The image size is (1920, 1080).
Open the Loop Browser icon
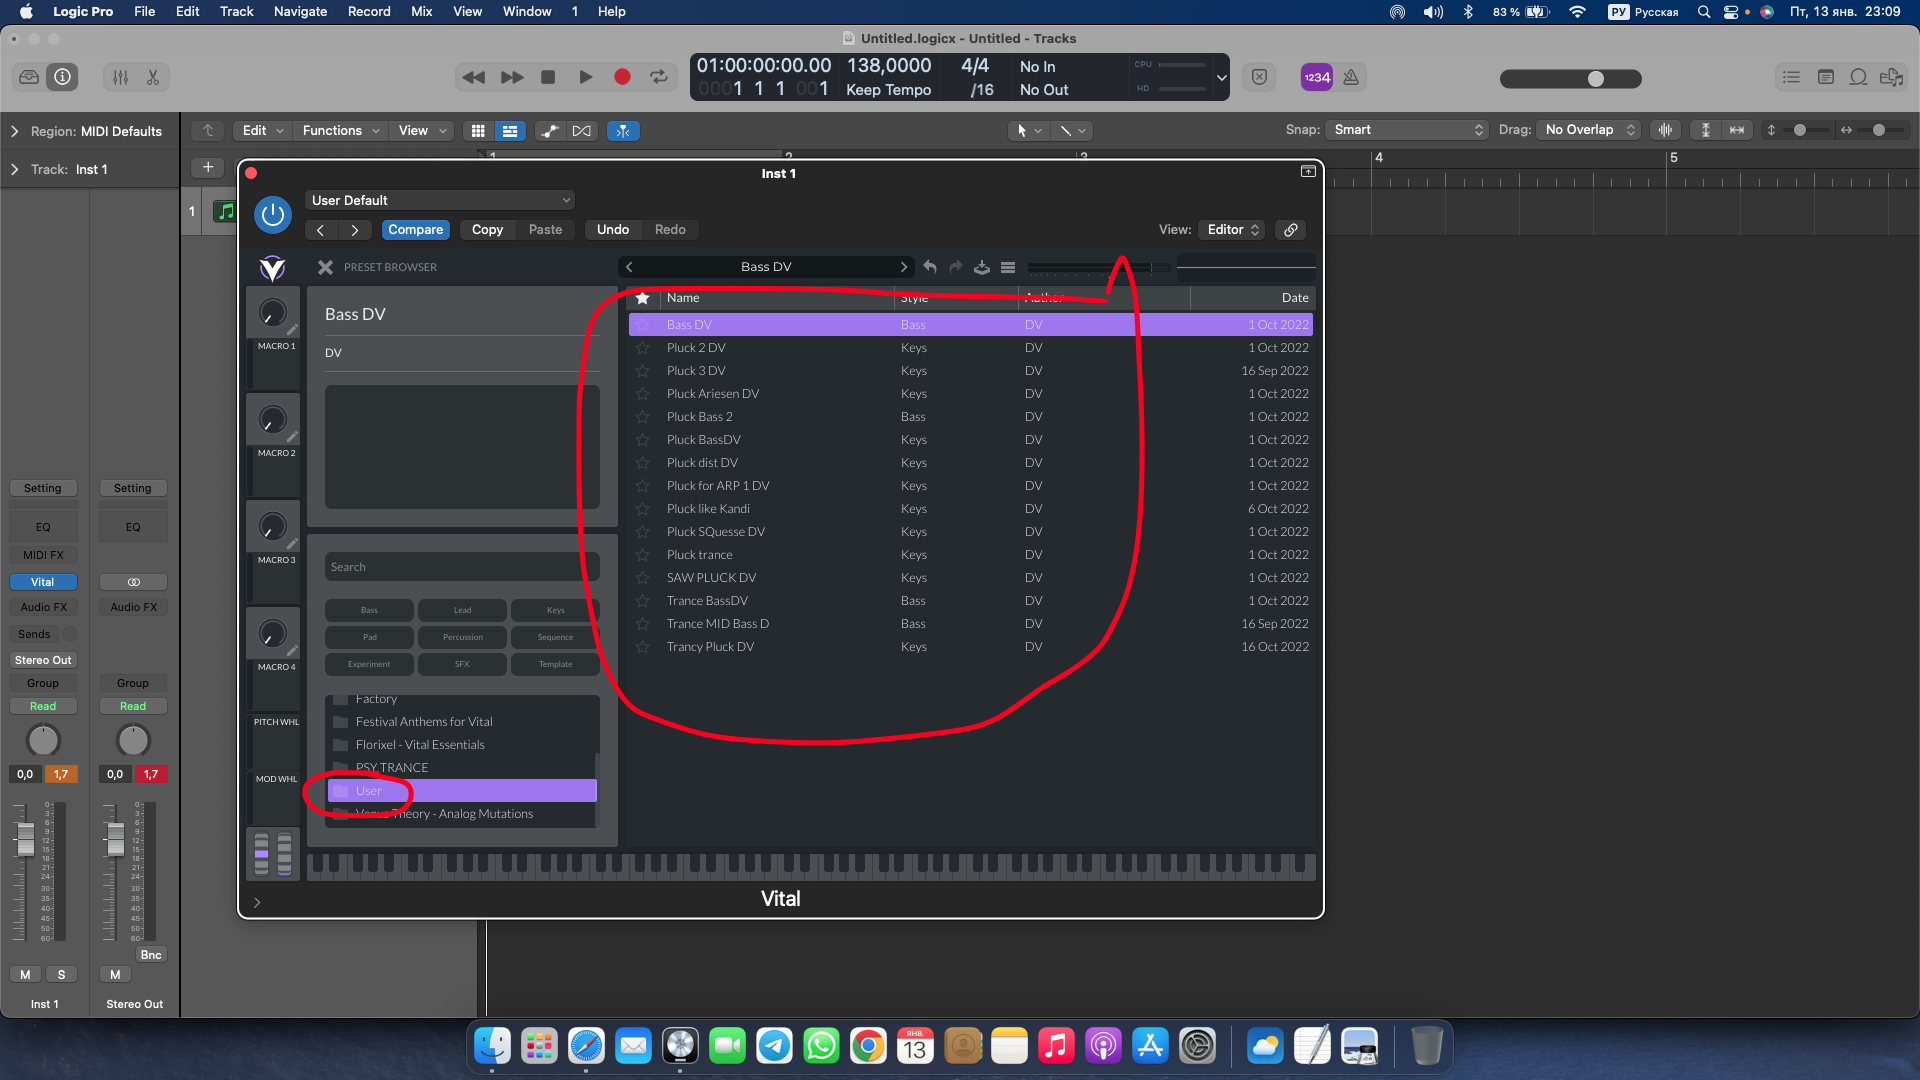pyautogui.click(x=1858, y=77)
